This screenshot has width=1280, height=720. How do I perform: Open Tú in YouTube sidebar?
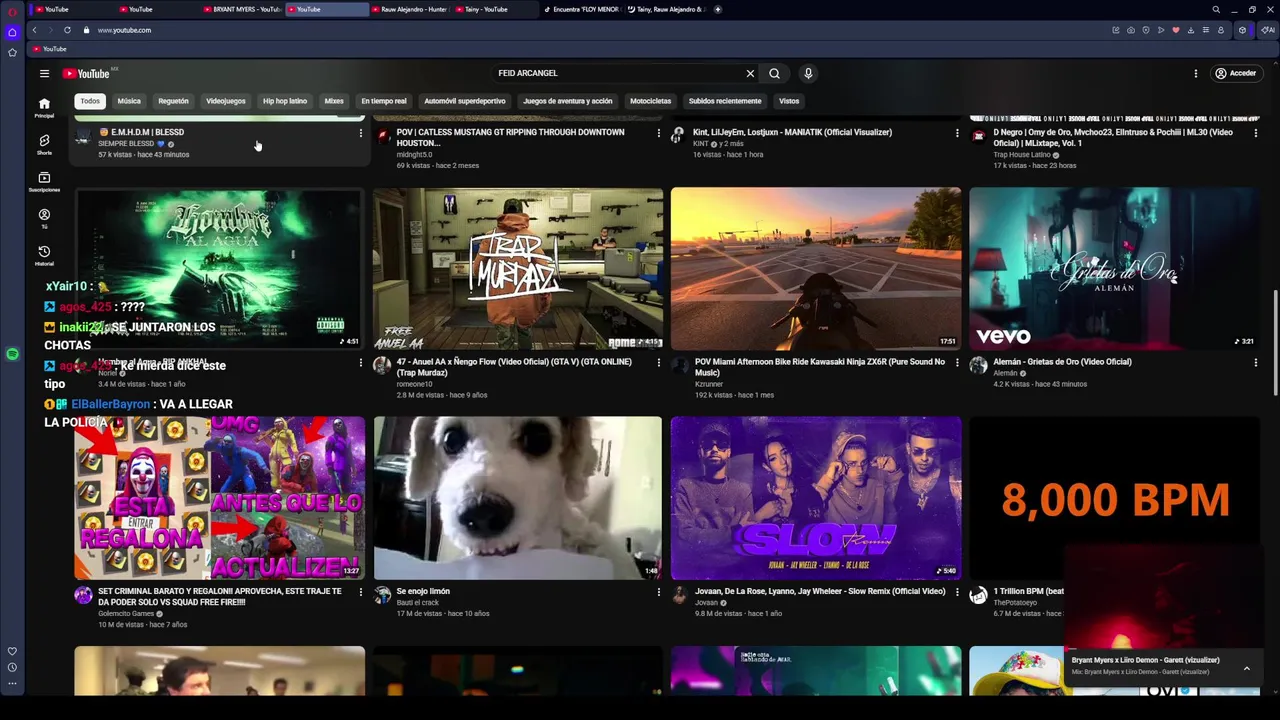44,218
